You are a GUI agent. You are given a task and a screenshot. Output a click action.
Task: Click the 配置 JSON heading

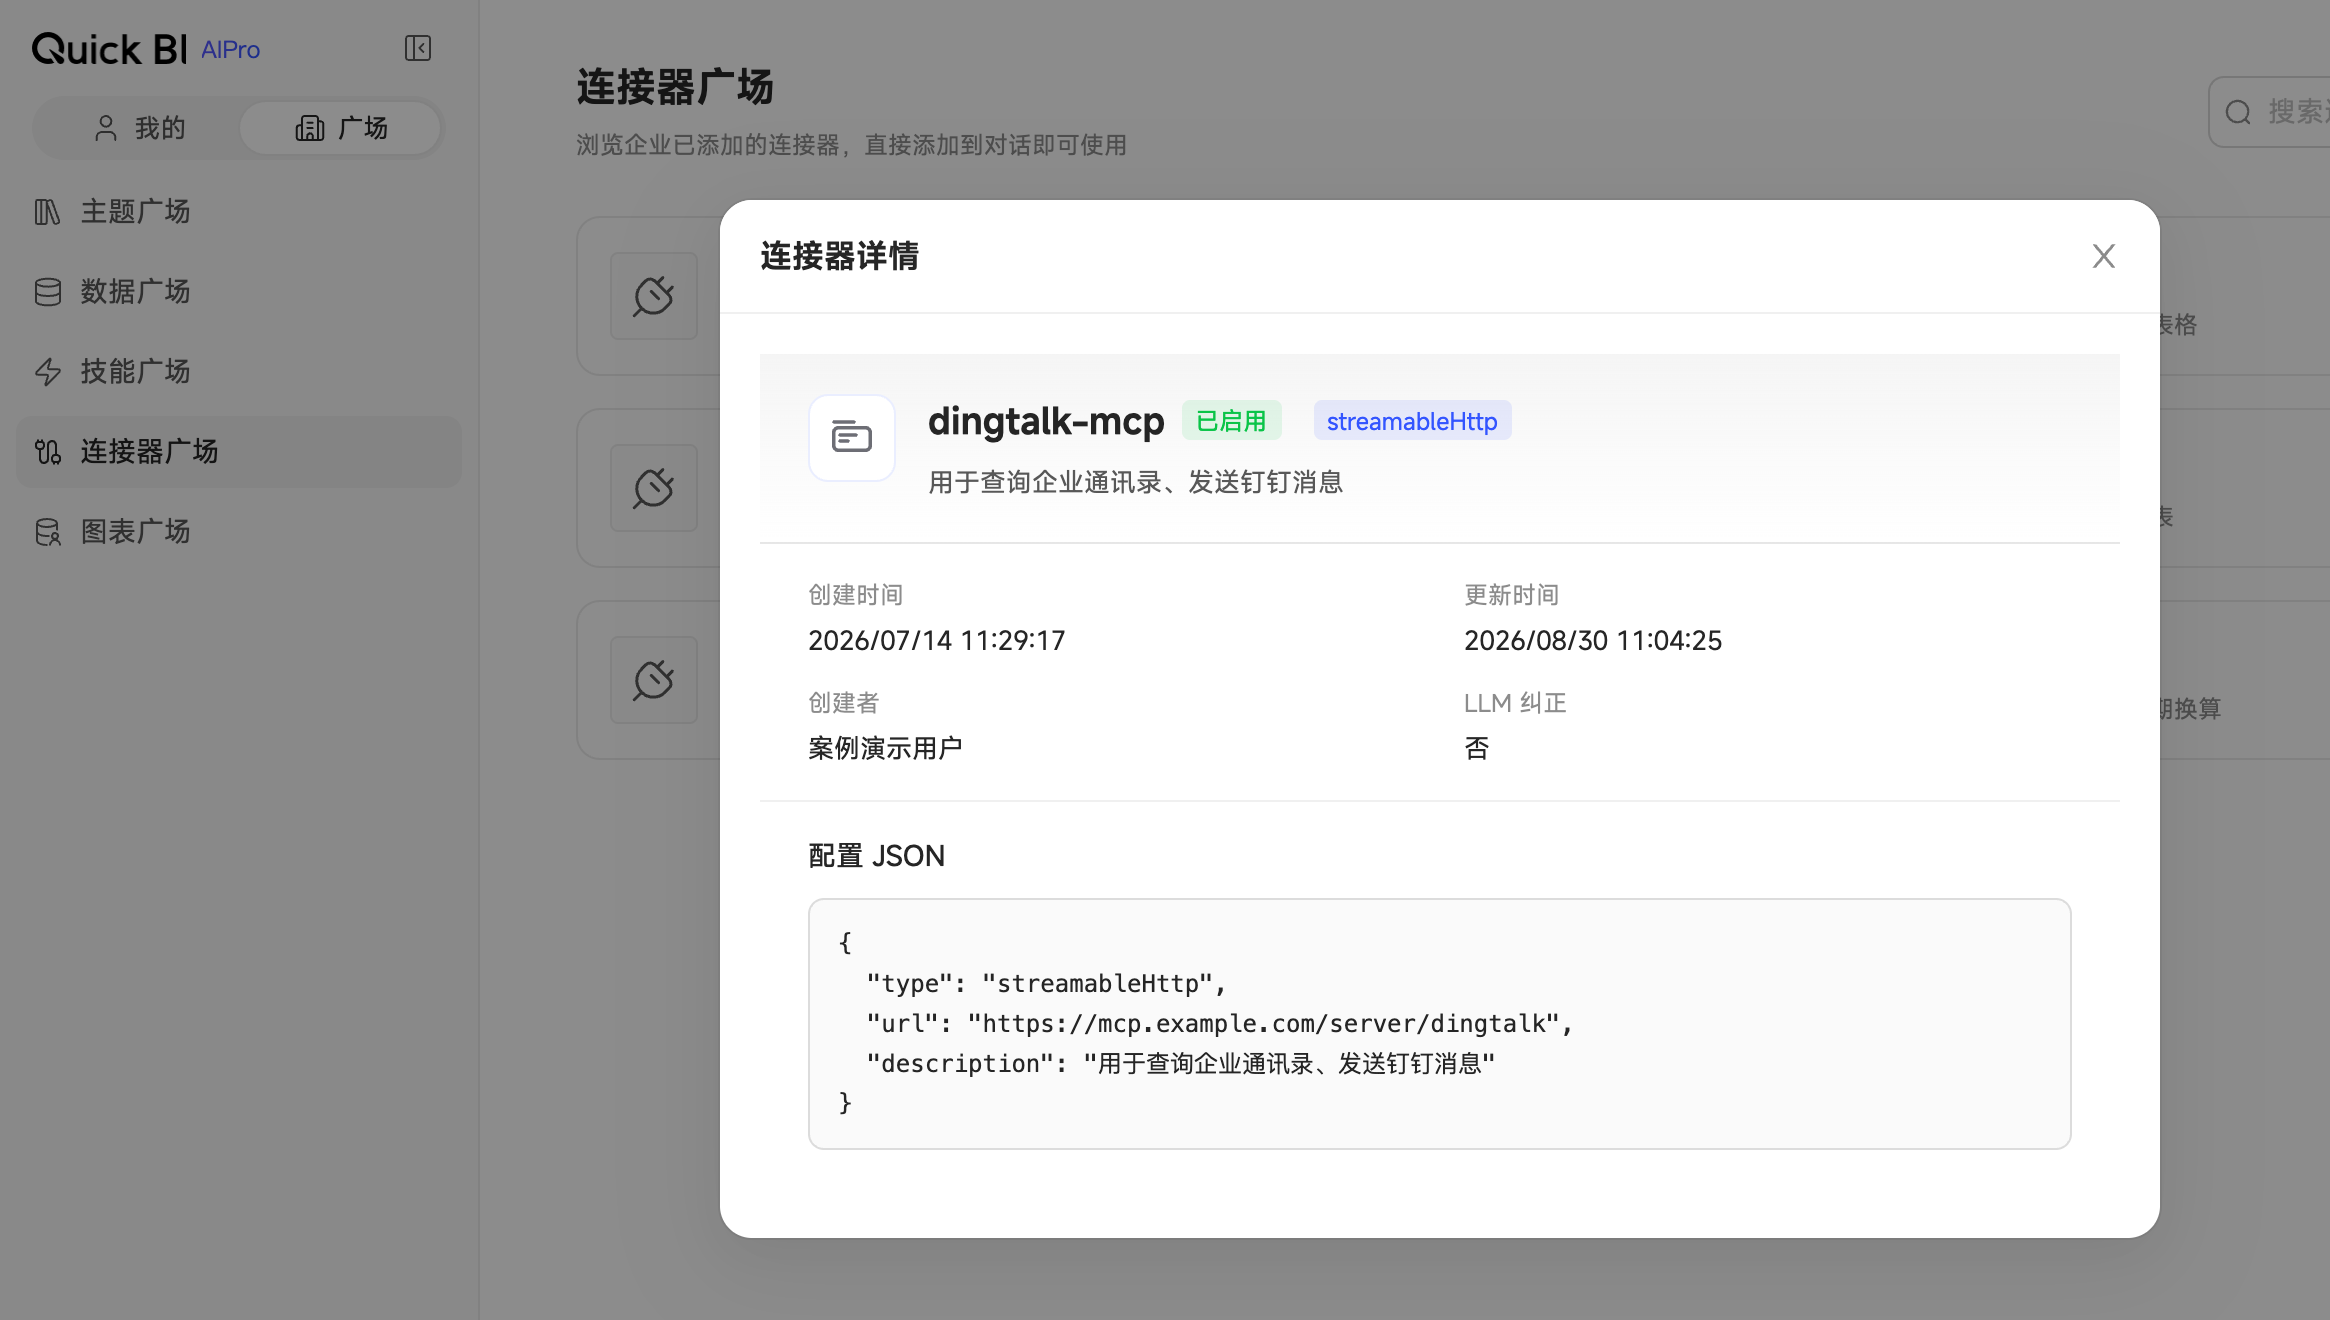point(877,856)
